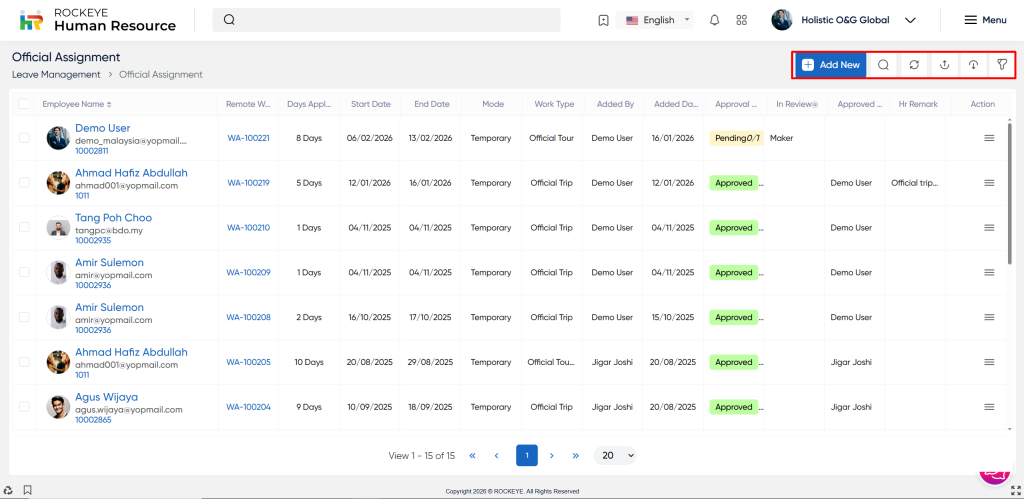Click the filter funnel icon
1024x499 pixels.
click(x=1002, y=65)
